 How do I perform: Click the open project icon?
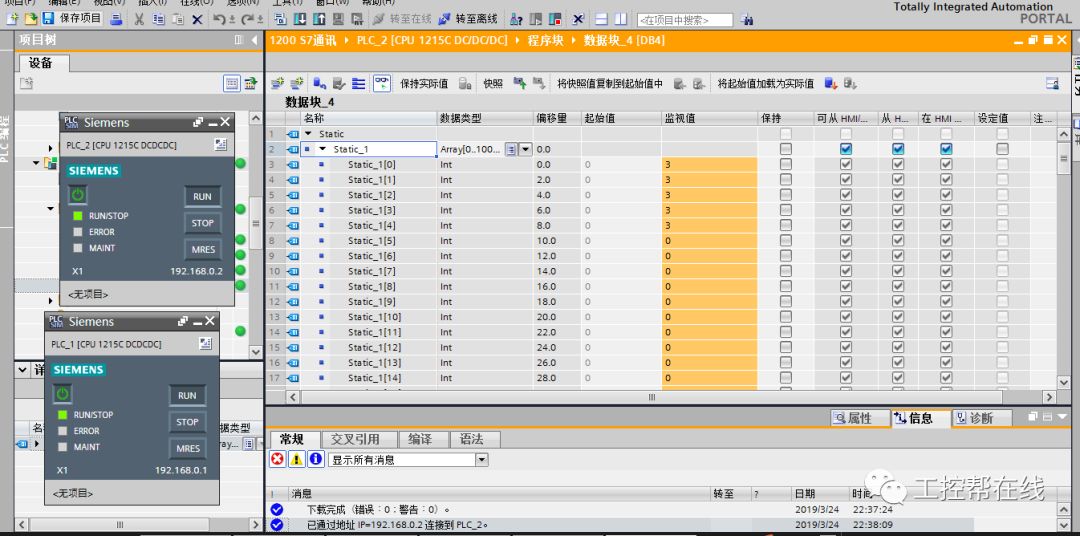(x=30, y=19)
